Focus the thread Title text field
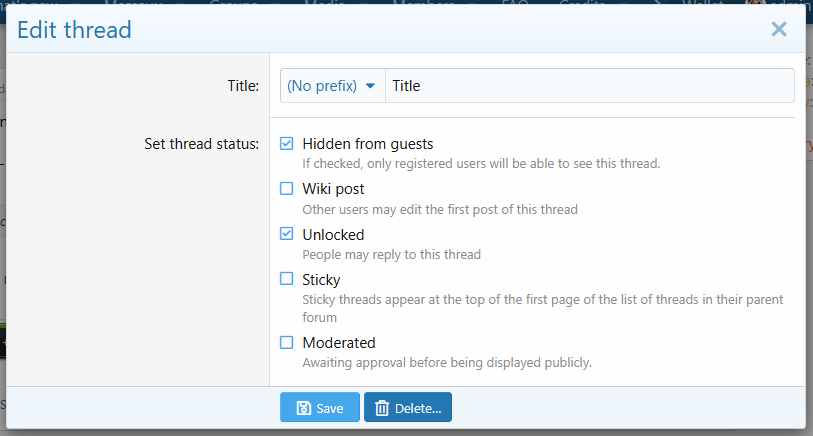Image resolution: width=813 pixels, height=436 pixels. (590, 86)
